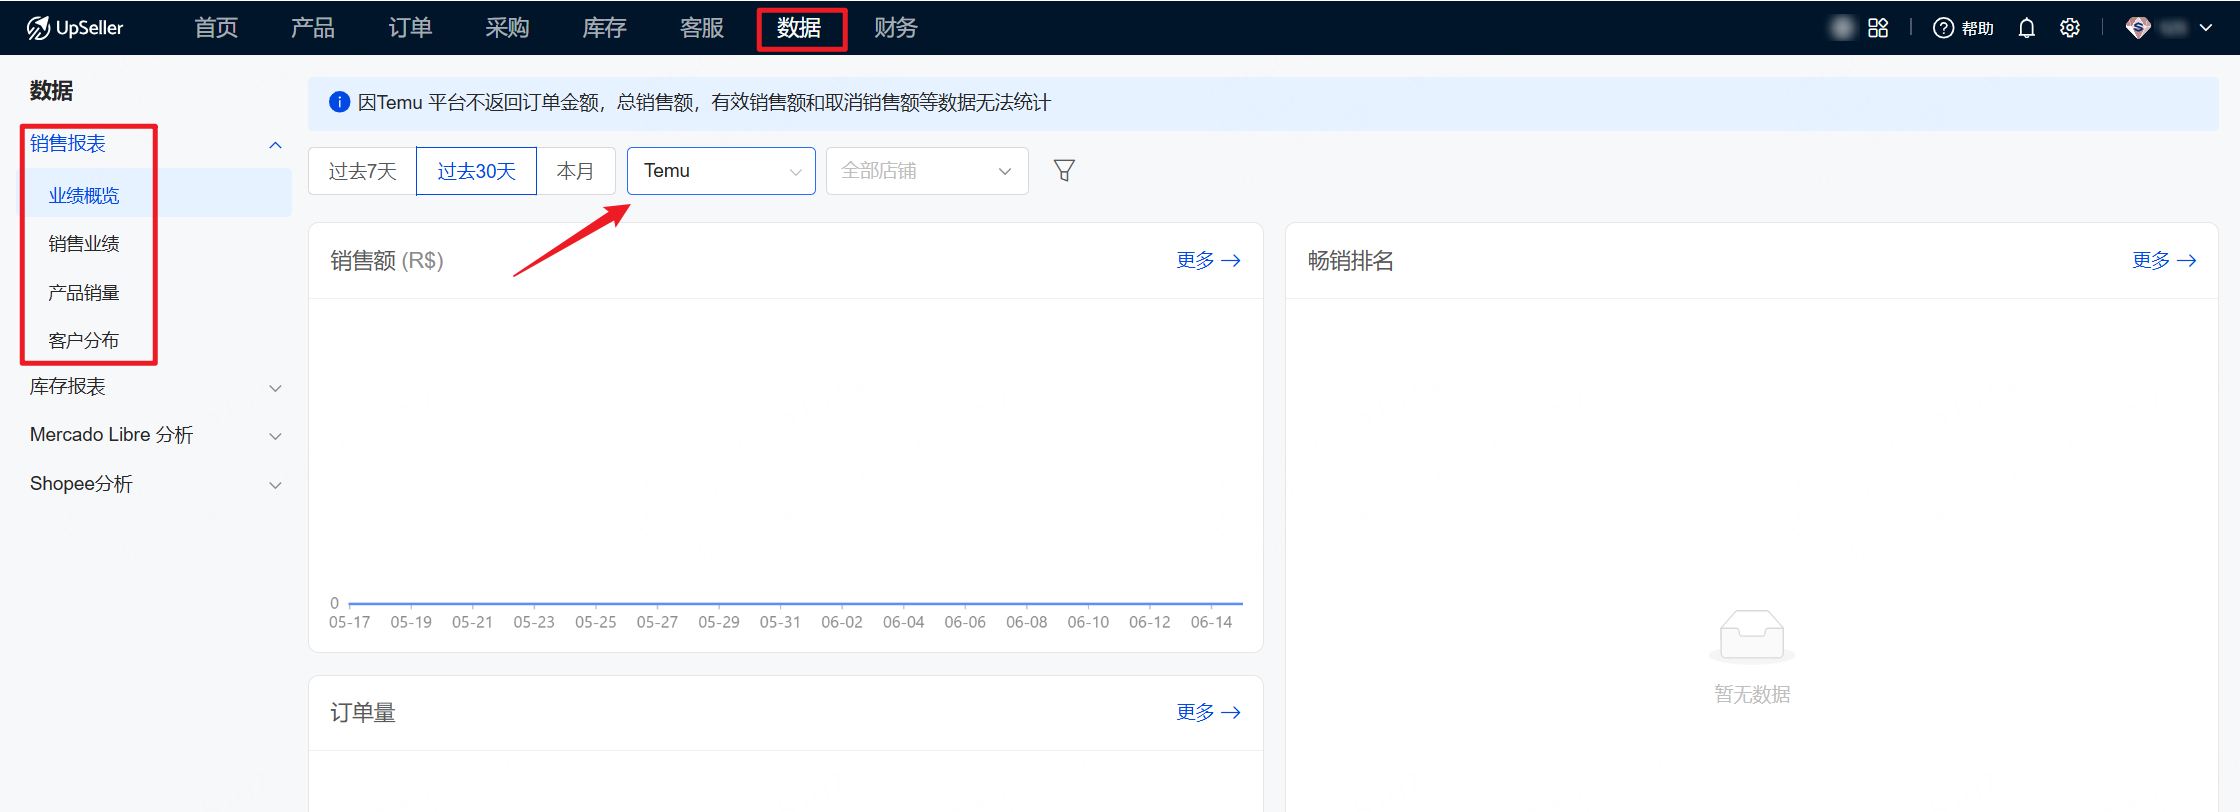Image resolution: width=2240 pixels, height=812 pixels.
Task: Open the 采购 menu
Action: coord(507,28)
